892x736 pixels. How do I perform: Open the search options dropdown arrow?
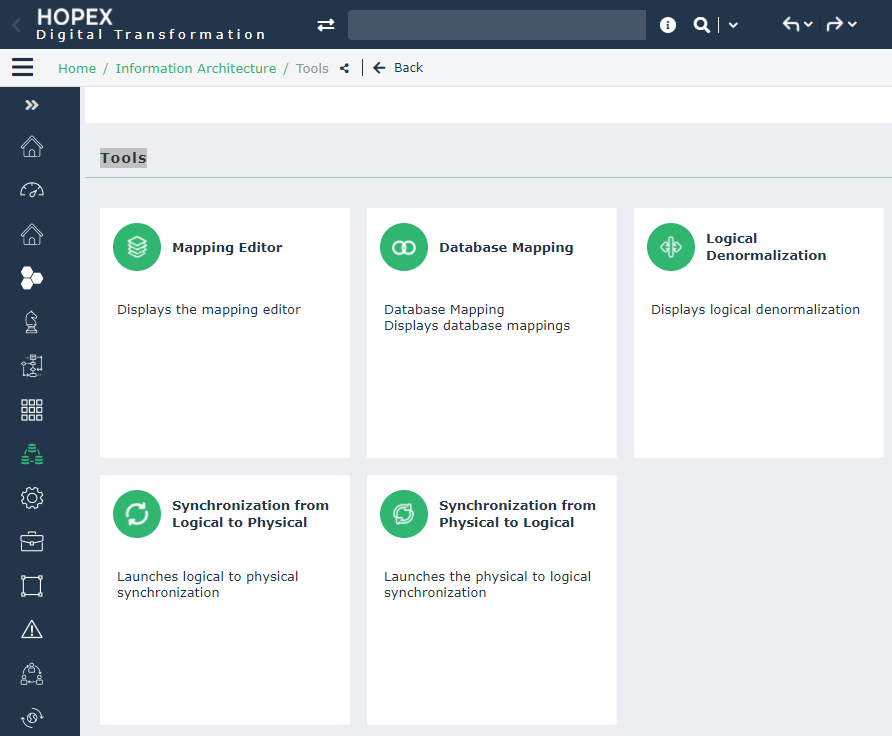pyautogui.click(x=733, y=25)
